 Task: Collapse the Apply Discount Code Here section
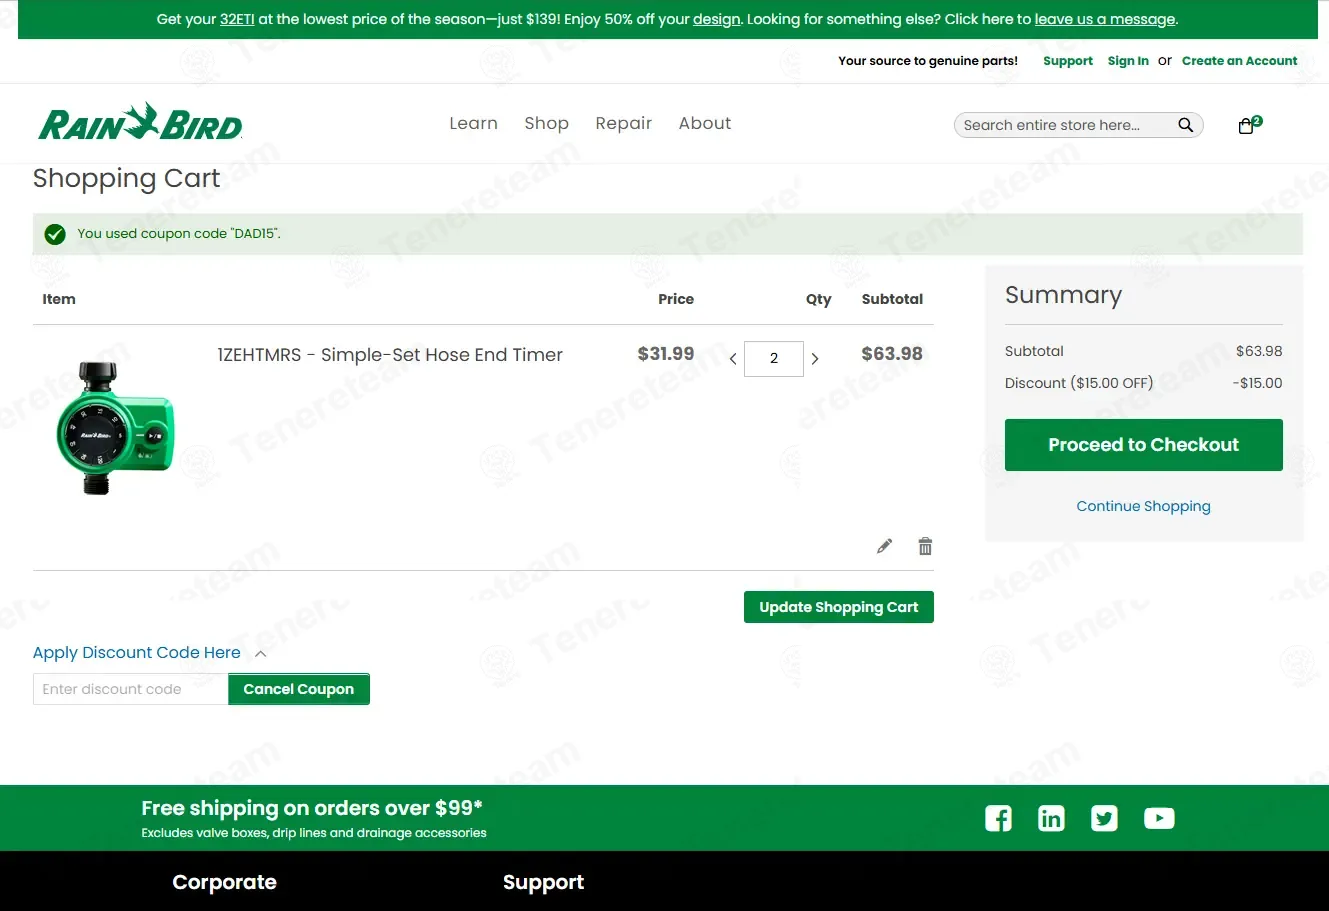(150, 653)
